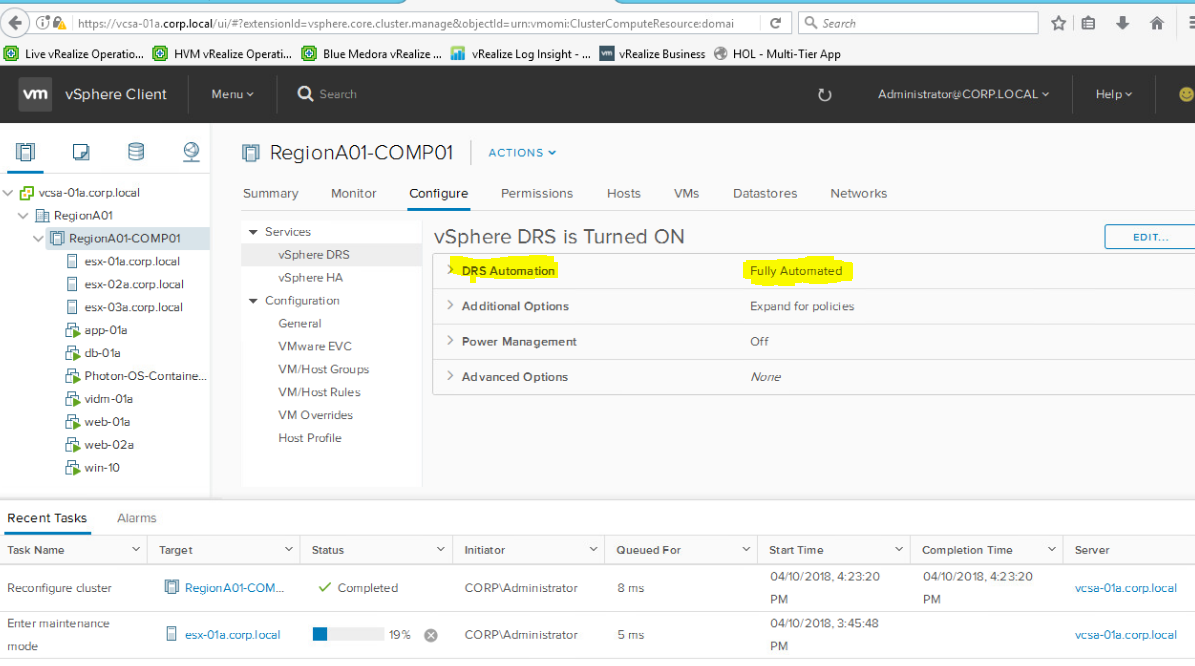1195x666 pixels.
Task: Click the RegionA01-COMP01 cluster title icon
Action: [x=251, y=153]
